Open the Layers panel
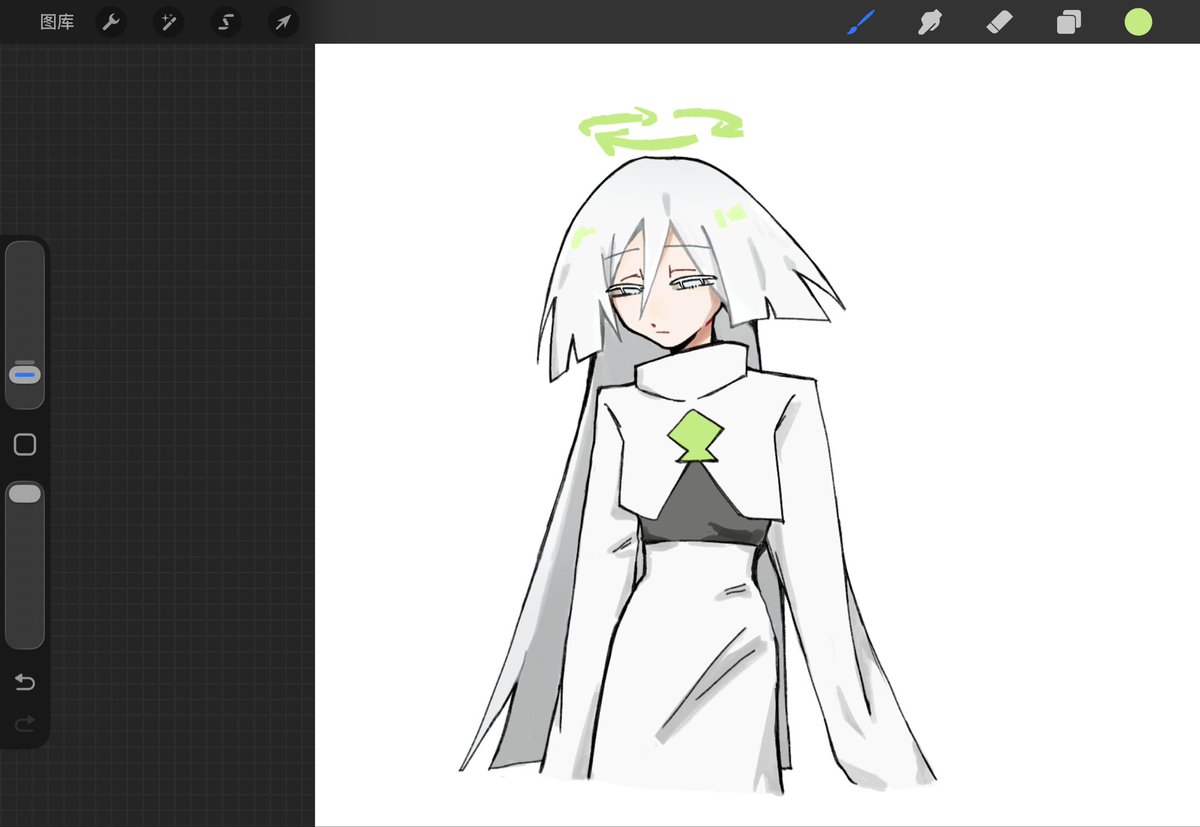1200x827 pixels. (1069, 22)
